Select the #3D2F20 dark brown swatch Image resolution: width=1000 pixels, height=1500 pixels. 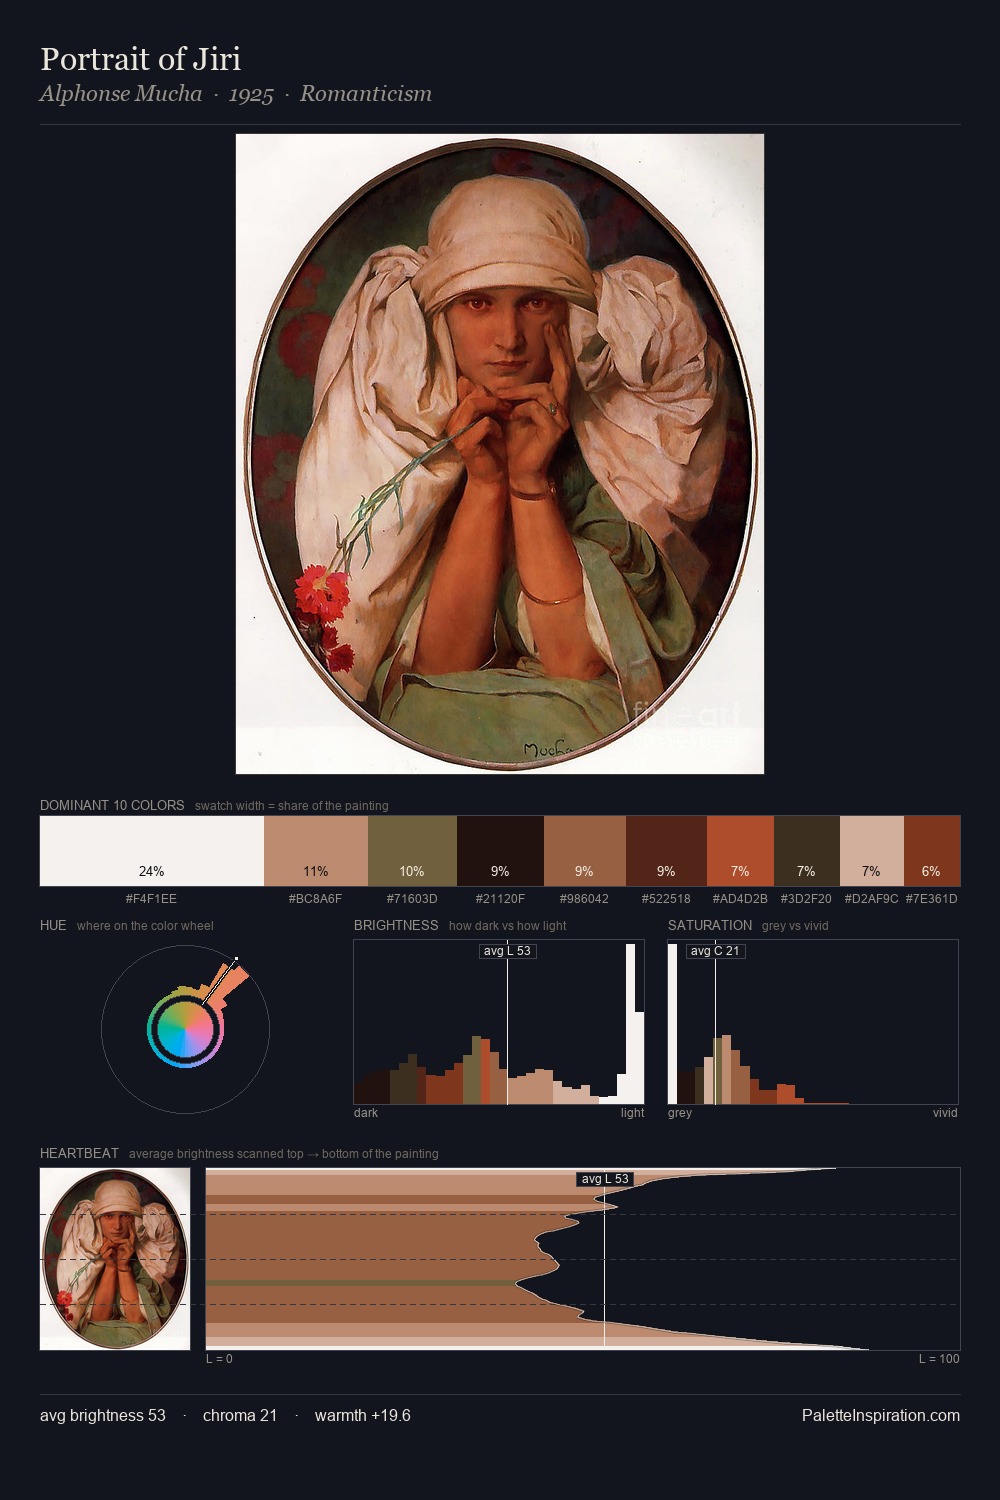click(x=807, y=851)
